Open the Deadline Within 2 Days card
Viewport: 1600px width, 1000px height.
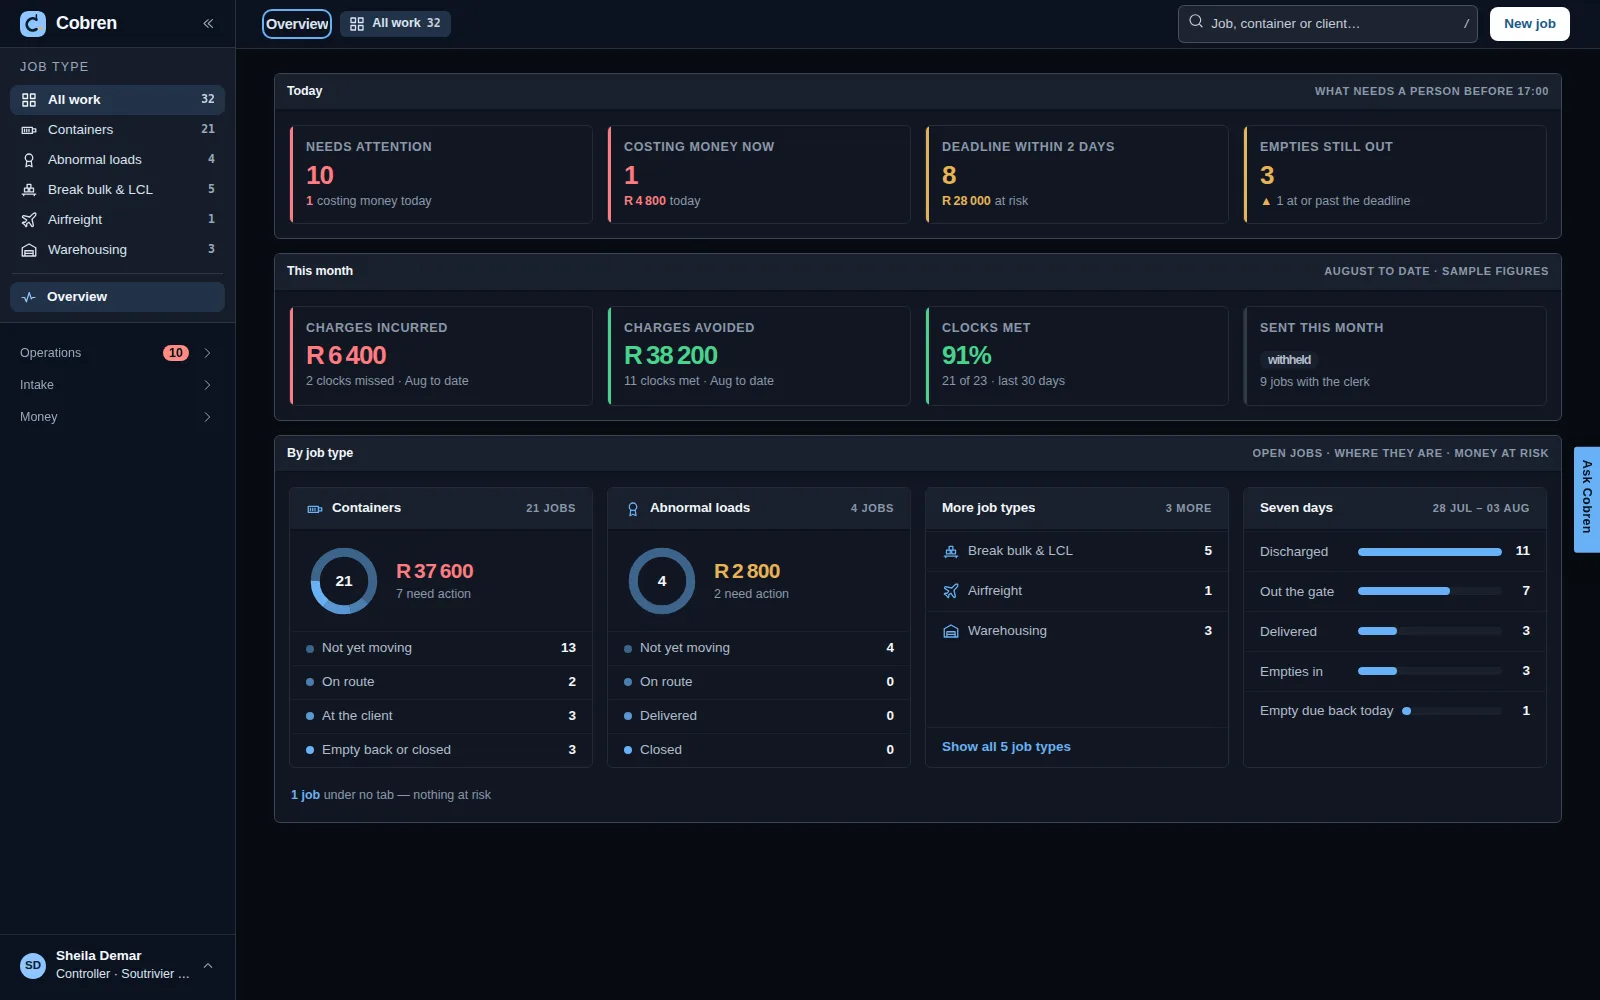tap(1077, 174)
